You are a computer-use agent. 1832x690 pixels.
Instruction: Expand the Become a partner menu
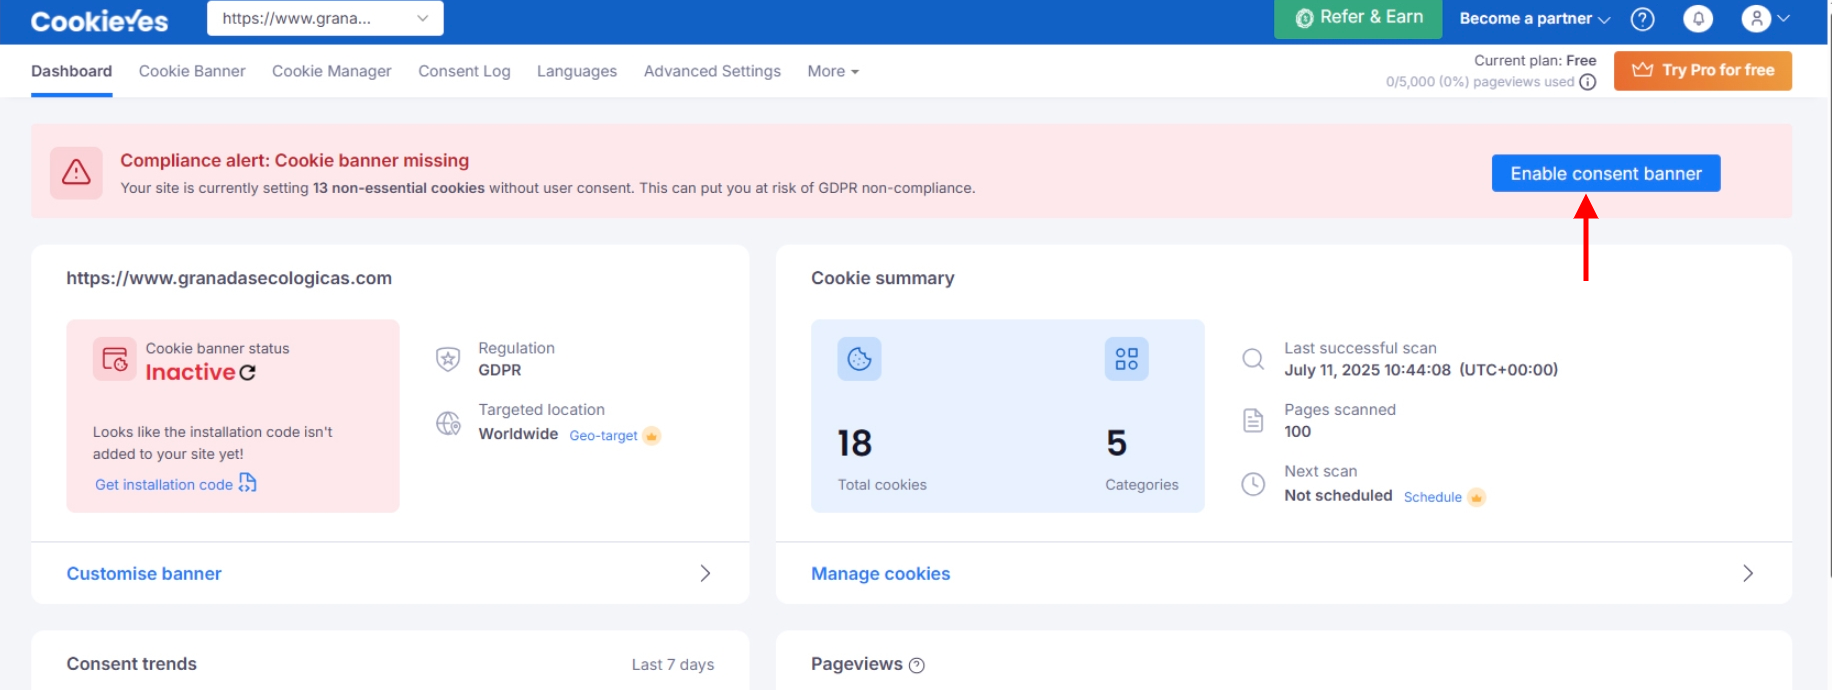click(1534, 19)
